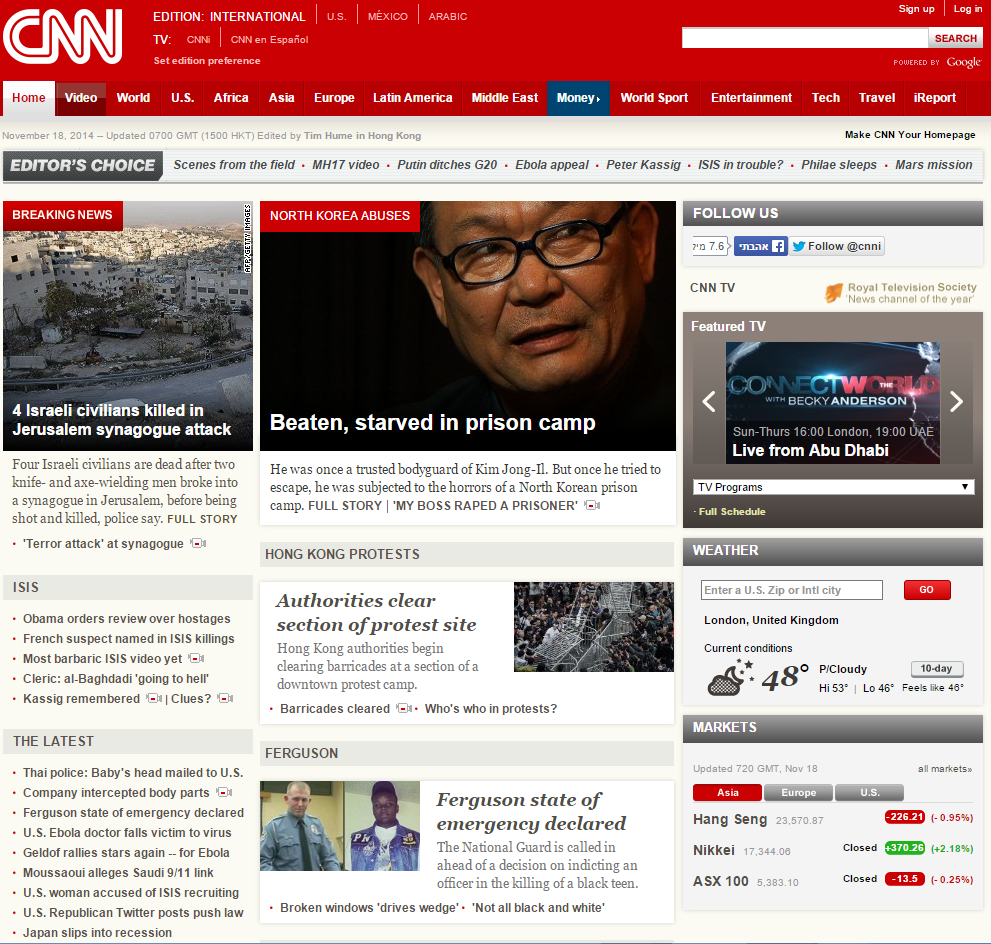Click the weather city input field
The height and width of the screenshot is (944, 991).
tap(791, 590)
